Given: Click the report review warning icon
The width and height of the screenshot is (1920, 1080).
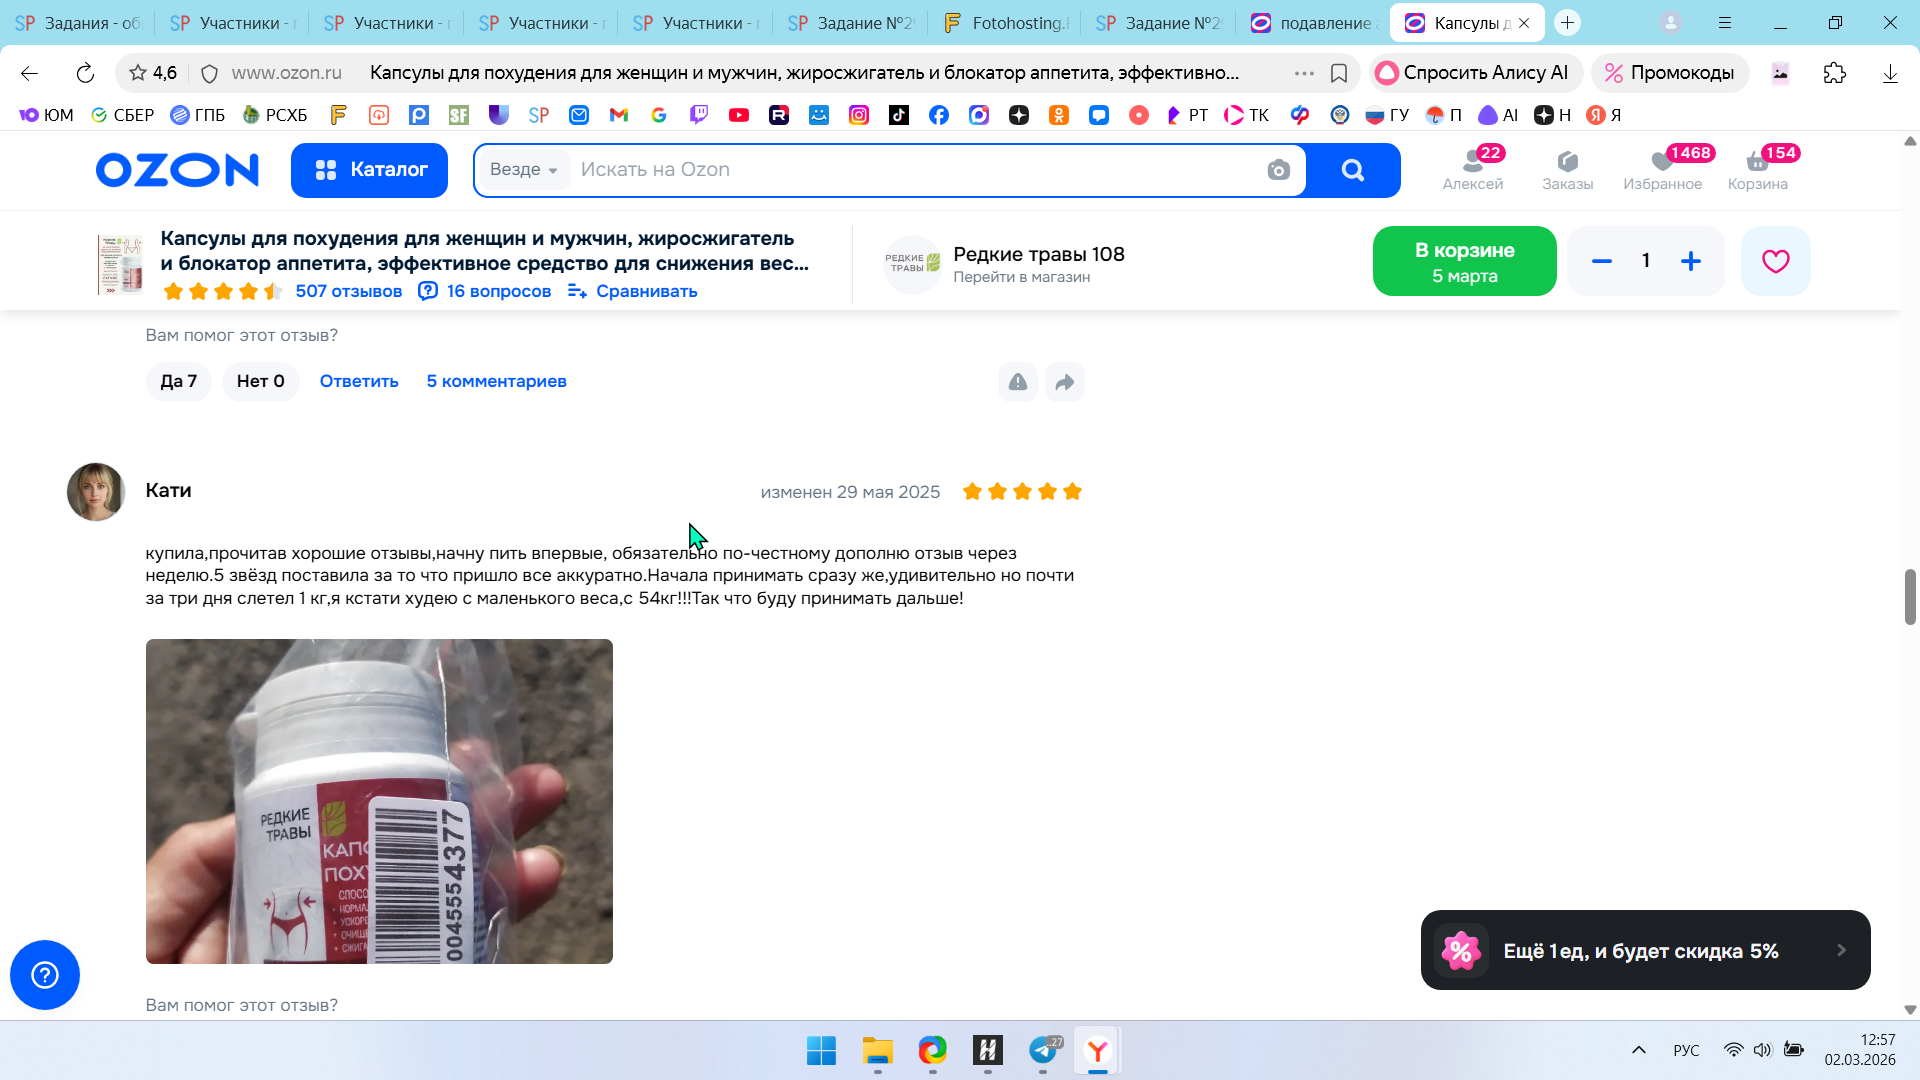Looking at the screenshot, I should point(1017,382).
